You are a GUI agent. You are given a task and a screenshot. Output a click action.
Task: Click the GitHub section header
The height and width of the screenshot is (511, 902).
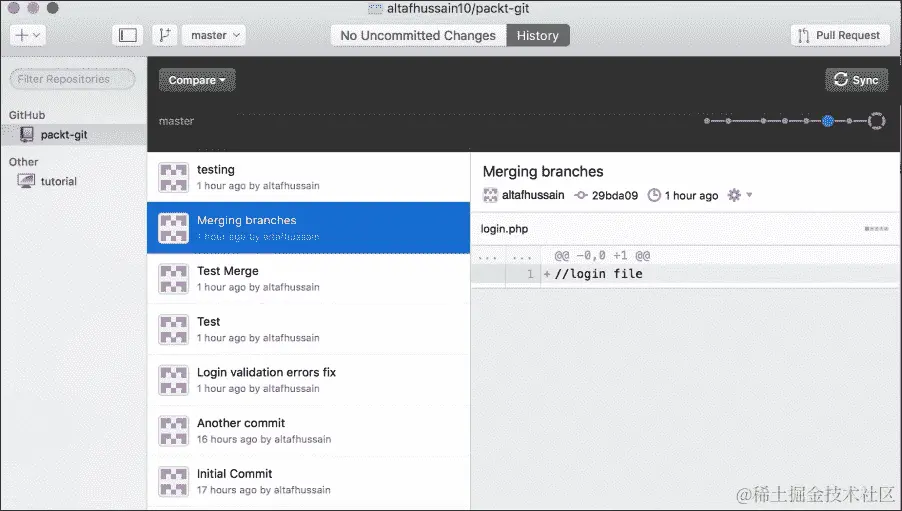pyautogui.click(x=26, y=115)
